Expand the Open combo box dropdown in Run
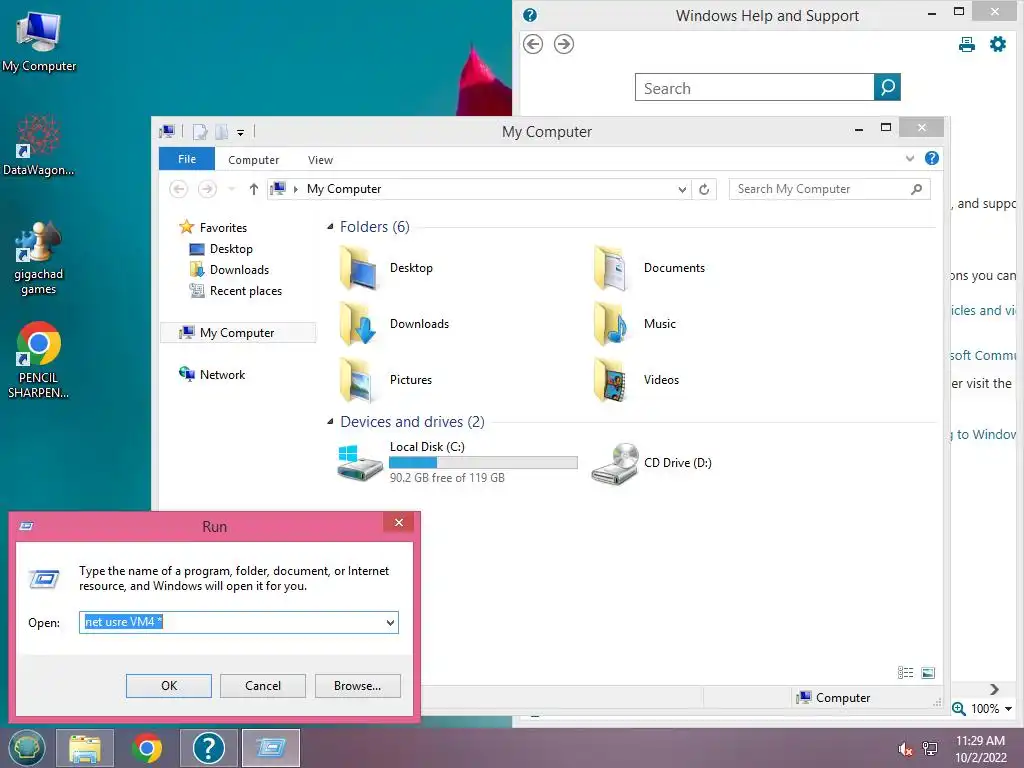1024x768 pixels. [x=391, y=622]
